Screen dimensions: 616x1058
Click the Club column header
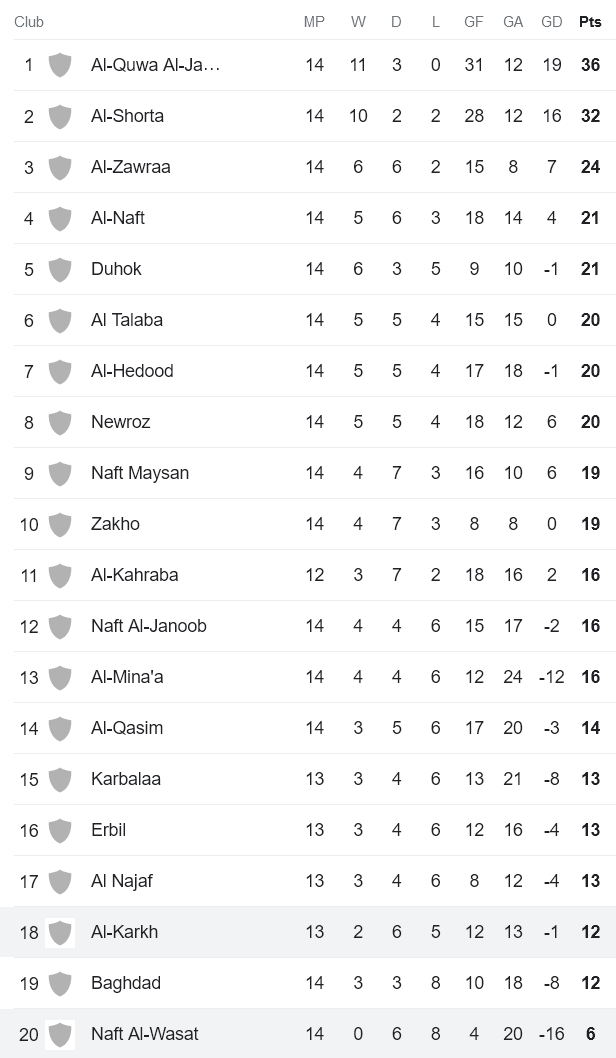point(29,22)
